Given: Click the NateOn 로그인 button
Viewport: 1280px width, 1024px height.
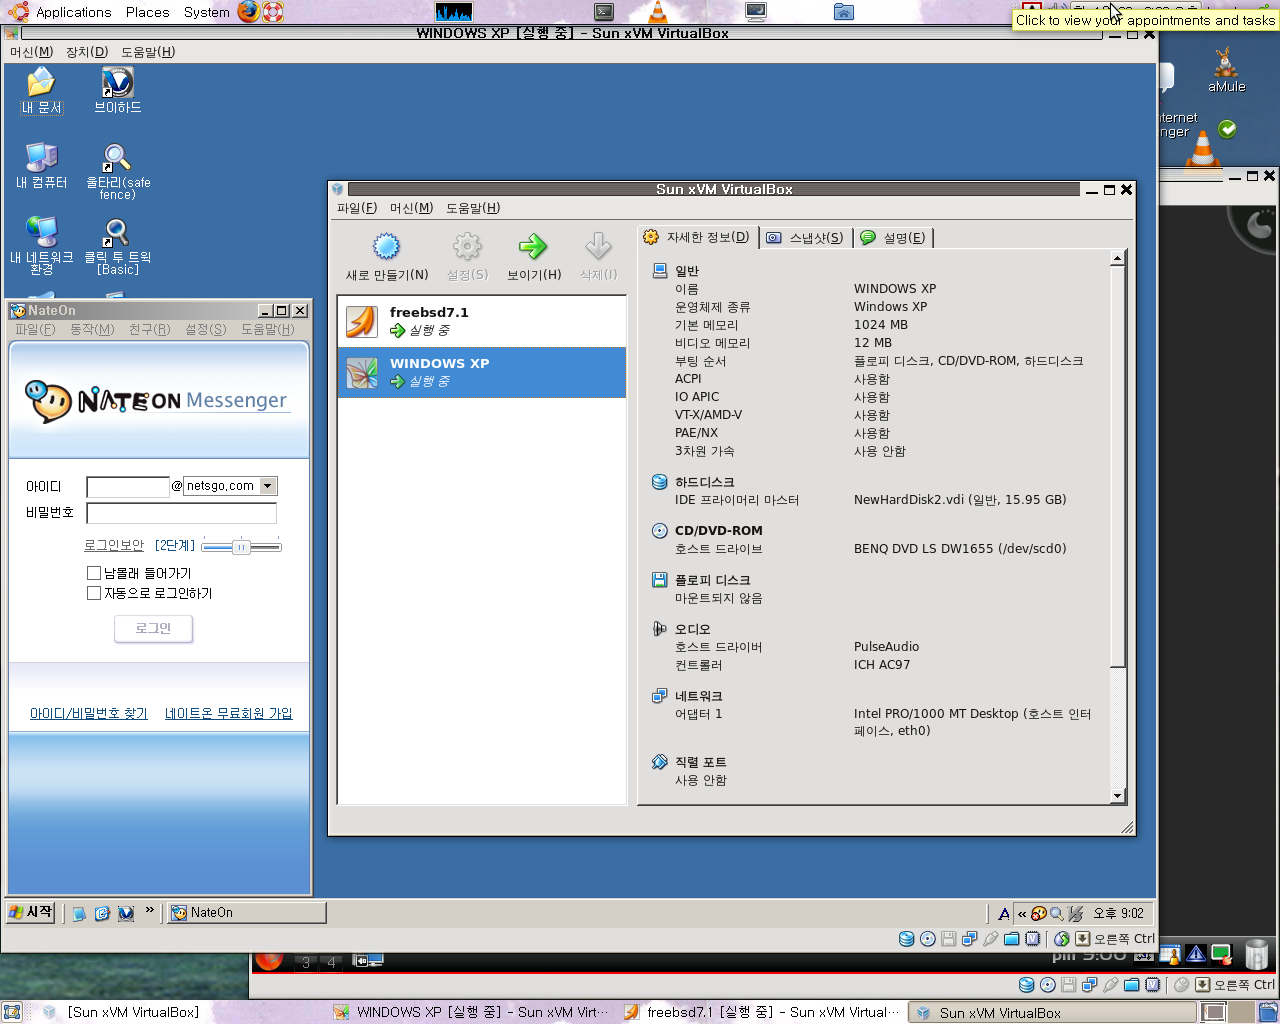Looking at the screenshot, I should pyautogui.click(x=153, y=628).
